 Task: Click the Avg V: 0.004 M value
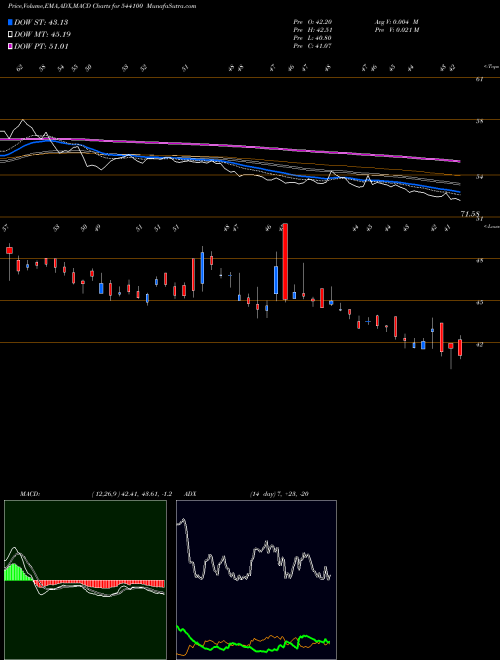point(396,22)
